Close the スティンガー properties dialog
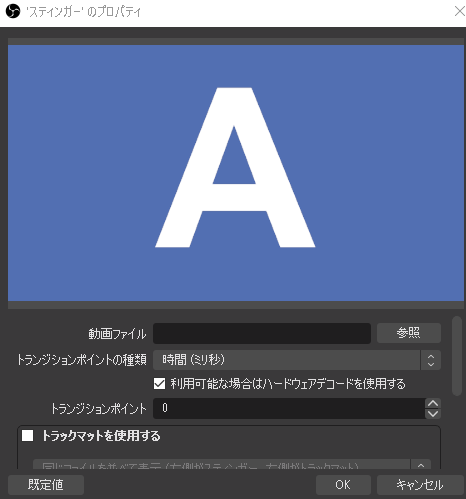Screen dimensions: 466x499 coord(459,11)
